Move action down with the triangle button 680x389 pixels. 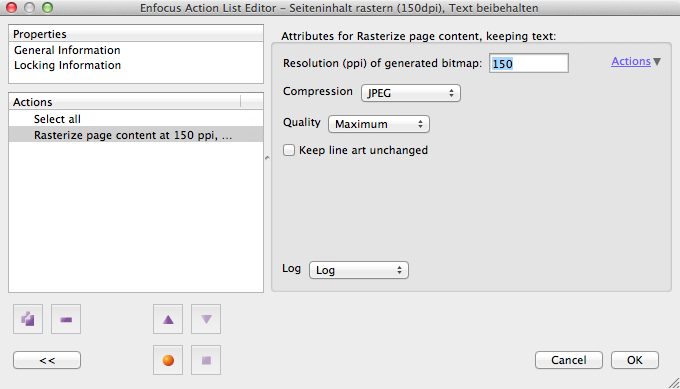tap(206, 319)
